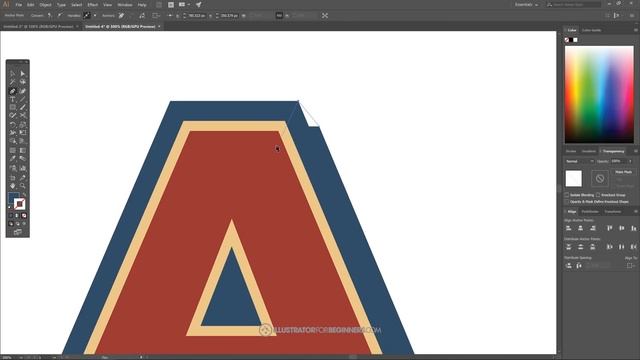The width and height of the screenshot is (640, 360).
Task: Select the Rectangle tool
Action: click(x=13, y=107)
